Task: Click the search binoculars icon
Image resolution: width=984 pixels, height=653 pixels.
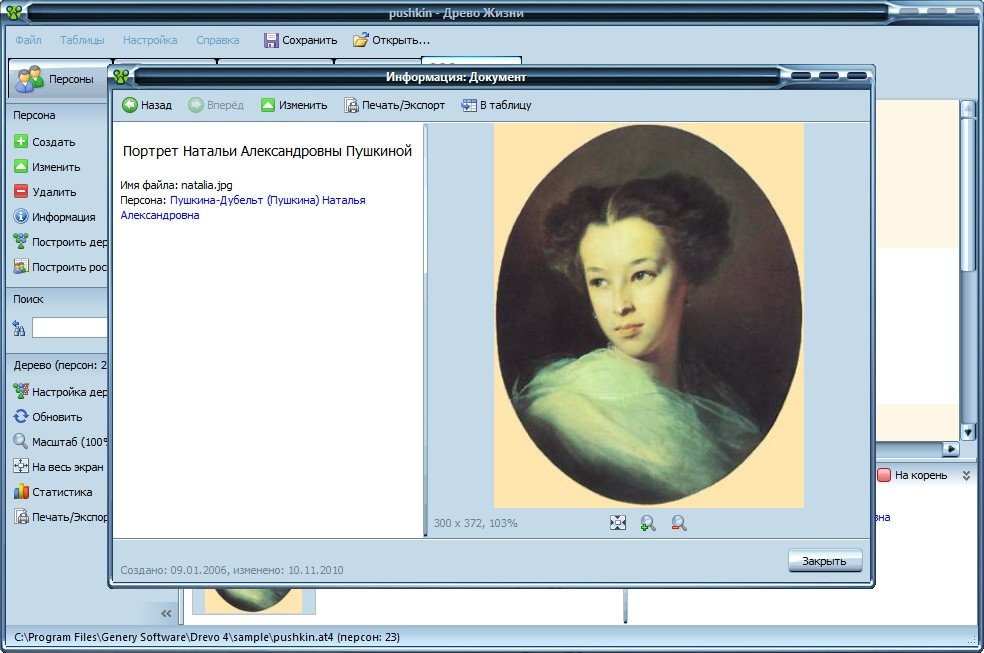Action: pos(19,328)
